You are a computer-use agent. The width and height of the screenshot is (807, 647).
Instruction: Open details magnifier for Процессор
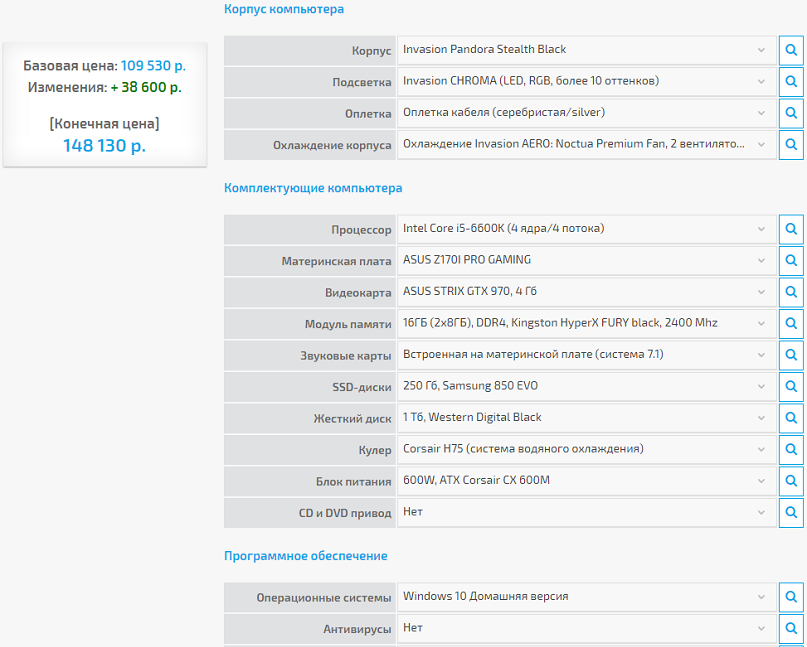point(792,229)
